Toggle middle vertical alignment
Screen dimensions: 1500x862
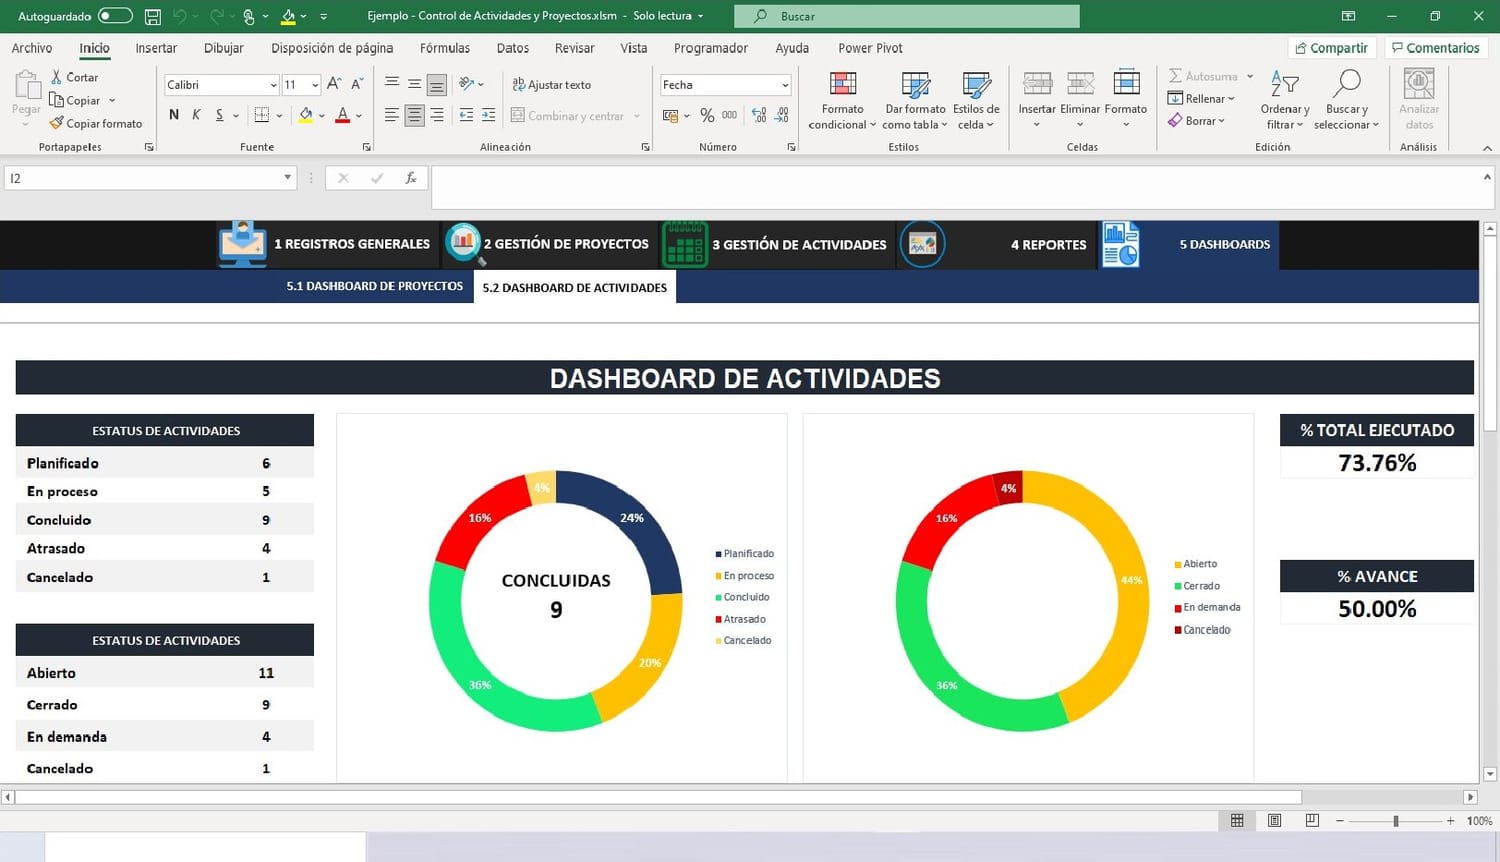414,84
